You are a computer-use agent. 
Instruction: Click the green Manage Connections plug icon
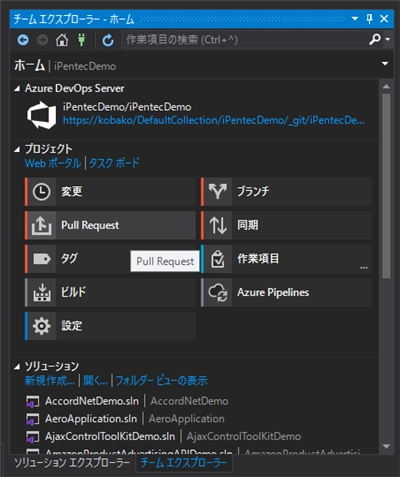tap(81, 40)
